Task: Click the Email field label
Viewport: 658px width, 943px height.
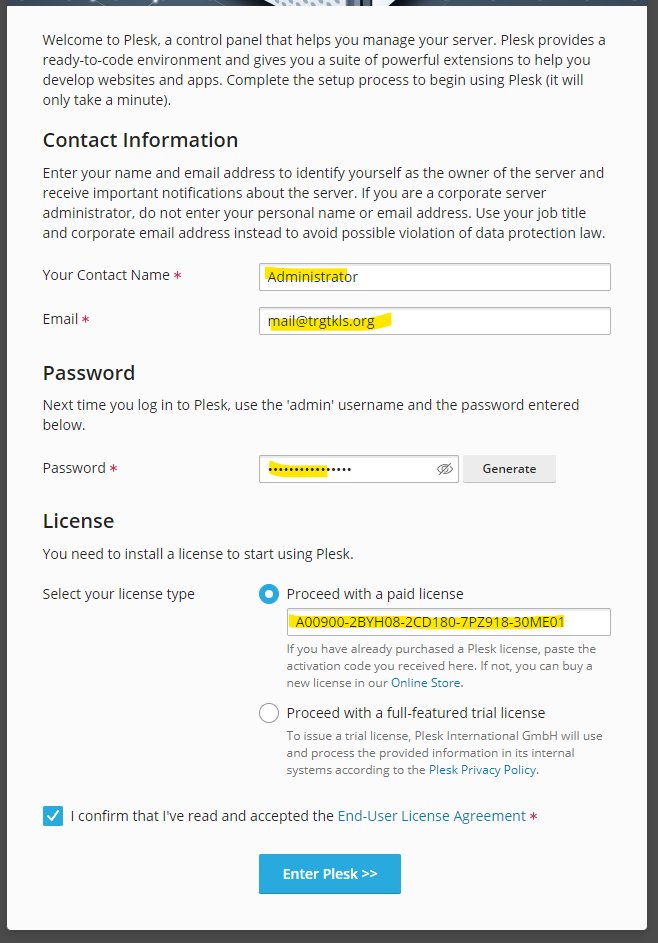Action: click(60, 319)
